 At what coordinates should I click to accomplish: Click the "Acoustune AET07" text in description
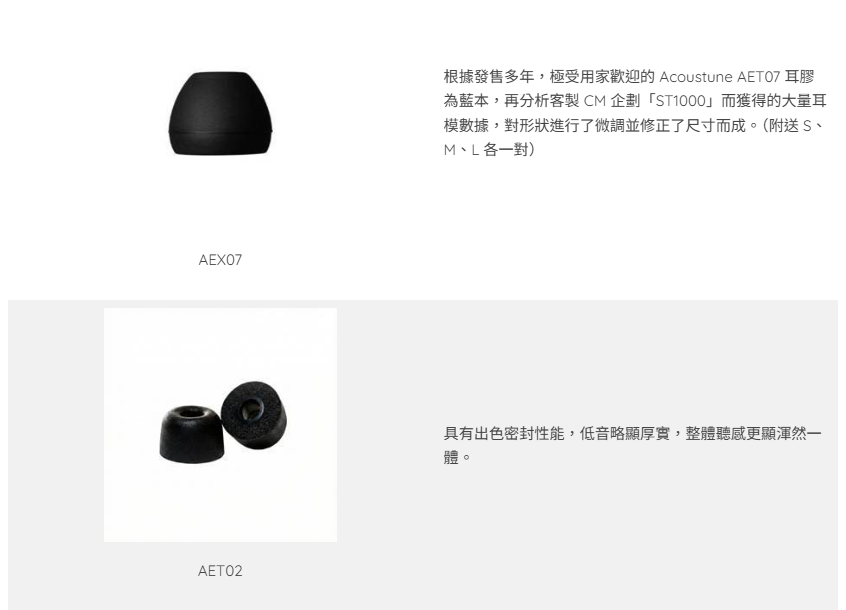(x=720, y=77)
